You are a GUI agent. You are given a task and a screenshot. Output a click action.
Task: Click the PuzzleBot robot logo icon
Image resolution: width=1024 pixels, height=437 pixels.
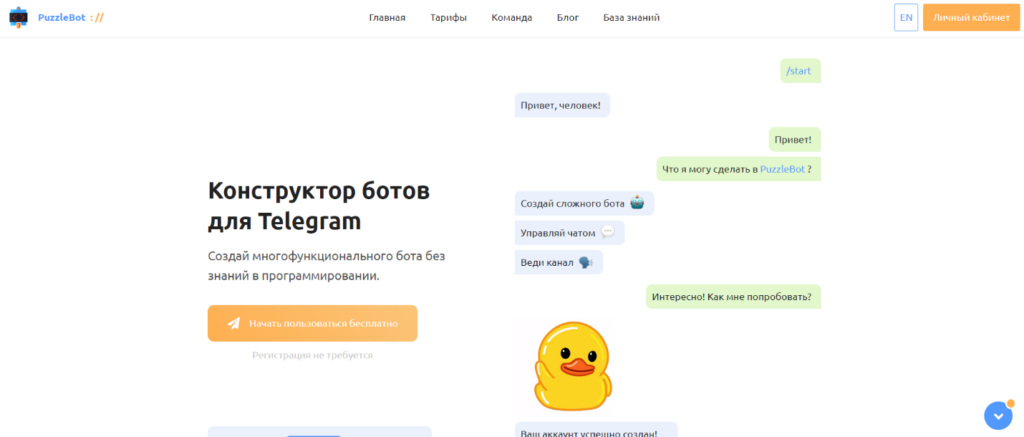[18, 18]
